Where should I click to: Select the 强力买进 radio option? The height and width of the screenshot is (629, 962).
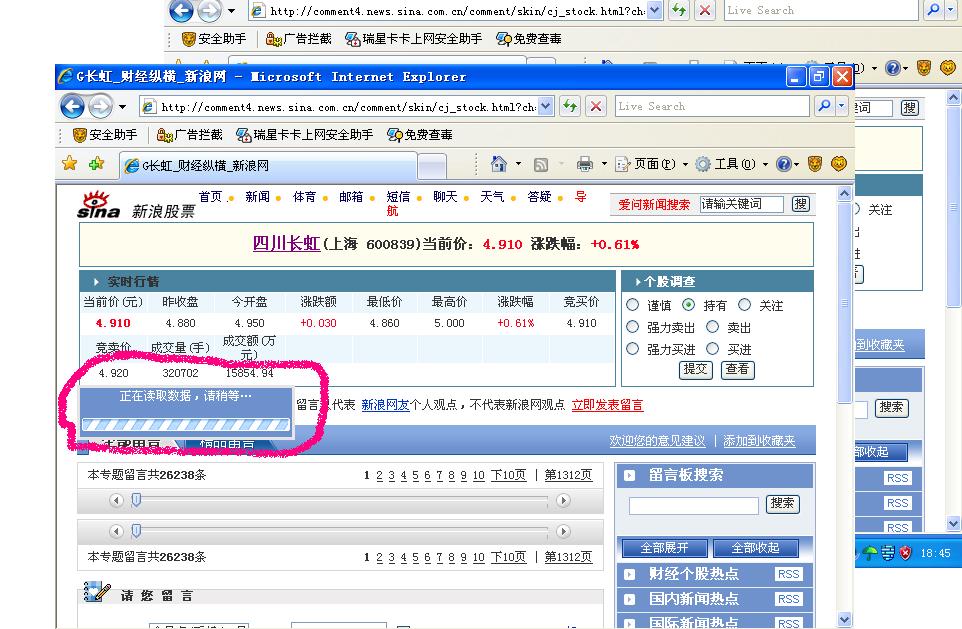(x=633, y=349)
